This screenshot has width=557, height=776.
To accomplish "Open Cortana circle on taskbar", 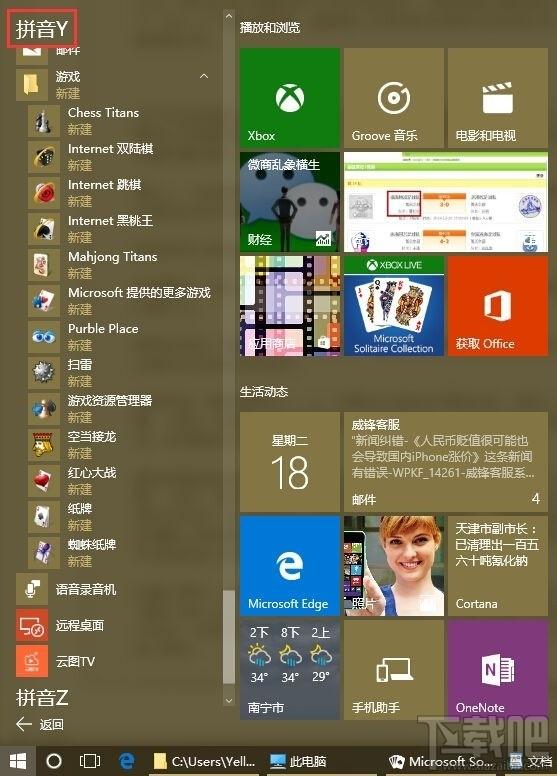I will pyautogui.click(x=53, y=761).
